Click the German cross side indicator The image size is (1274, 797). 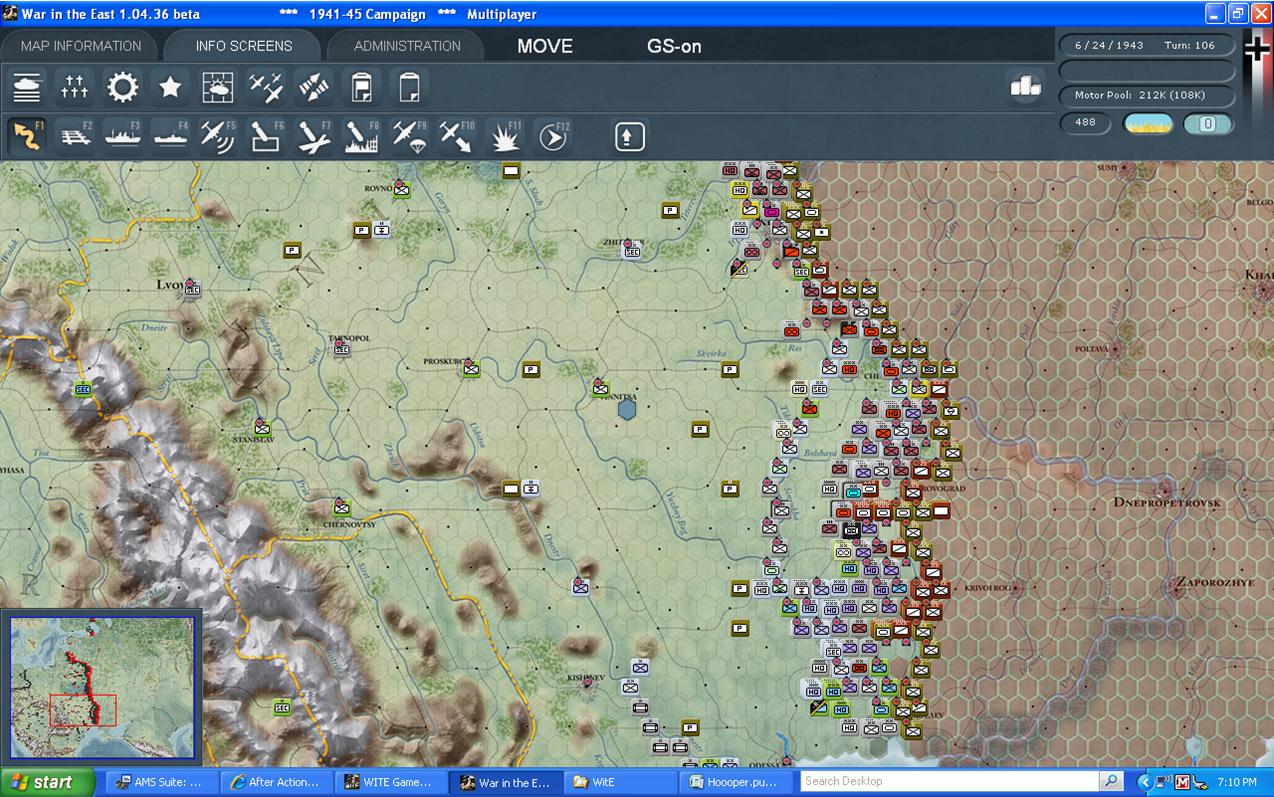click(1256, 48)
